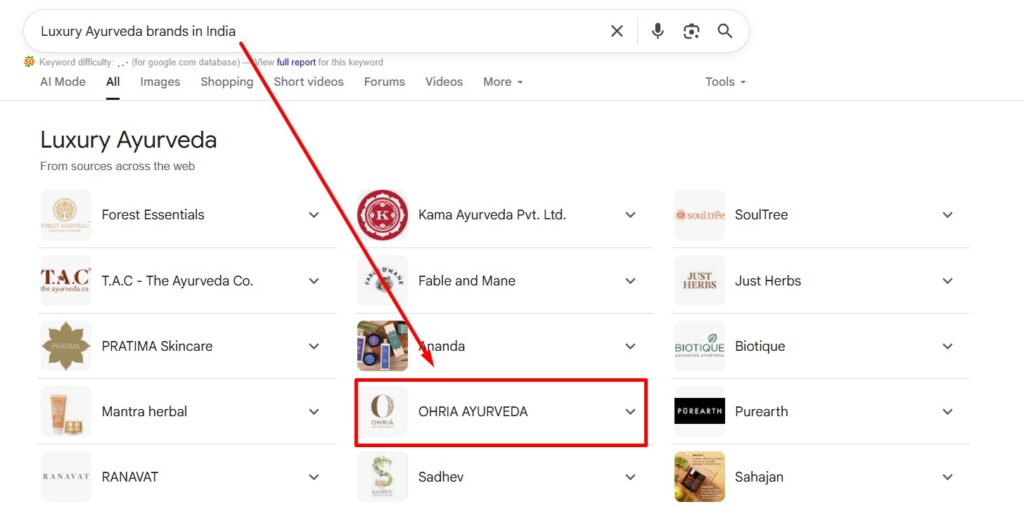The image size is (1024, 509).
Task: Expand the Kama Ayurveda Pvt. Ltd. chevron
Action: pos(630,215)
